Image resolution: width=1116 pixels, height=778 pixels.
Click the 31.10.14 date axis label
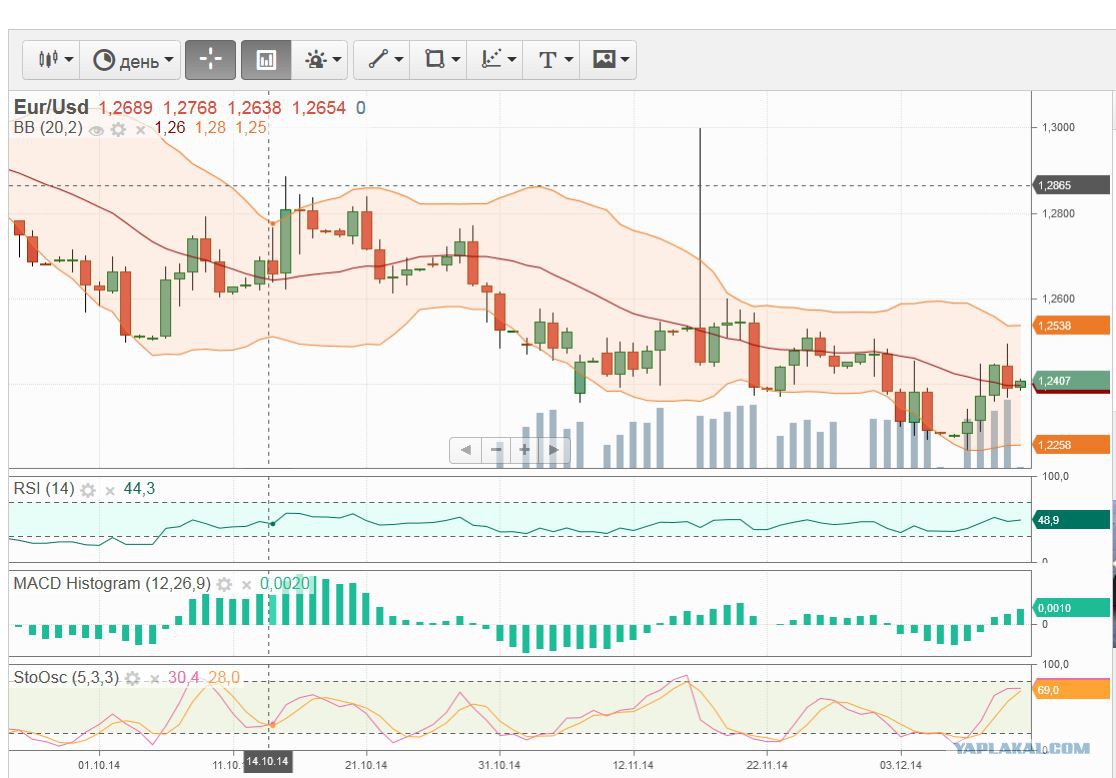click(x=499, y=765)
